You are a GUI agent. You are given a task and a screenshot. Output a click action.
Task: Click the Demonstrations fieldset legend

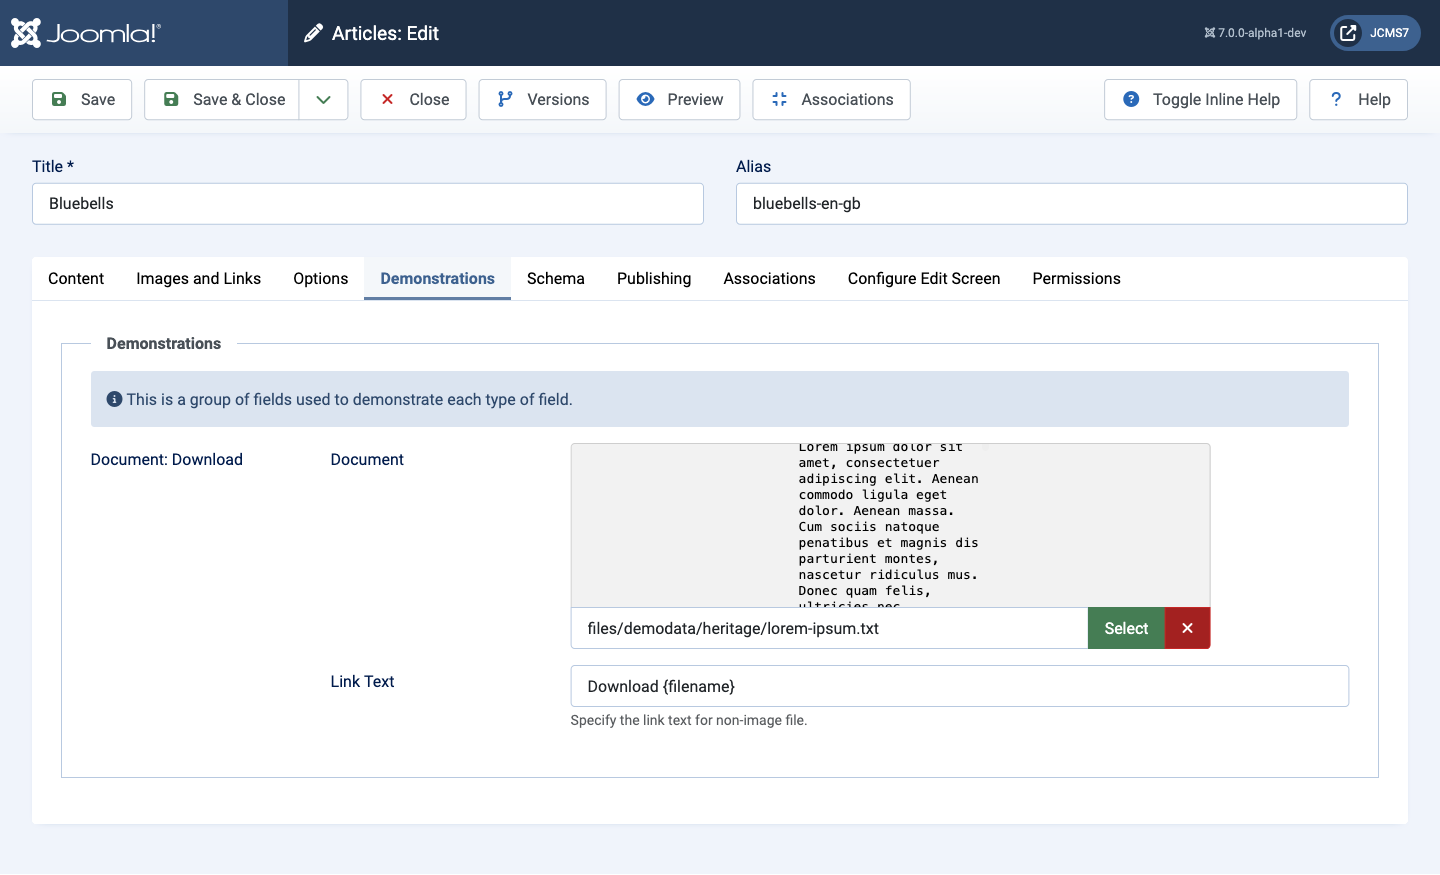(164, 343)
